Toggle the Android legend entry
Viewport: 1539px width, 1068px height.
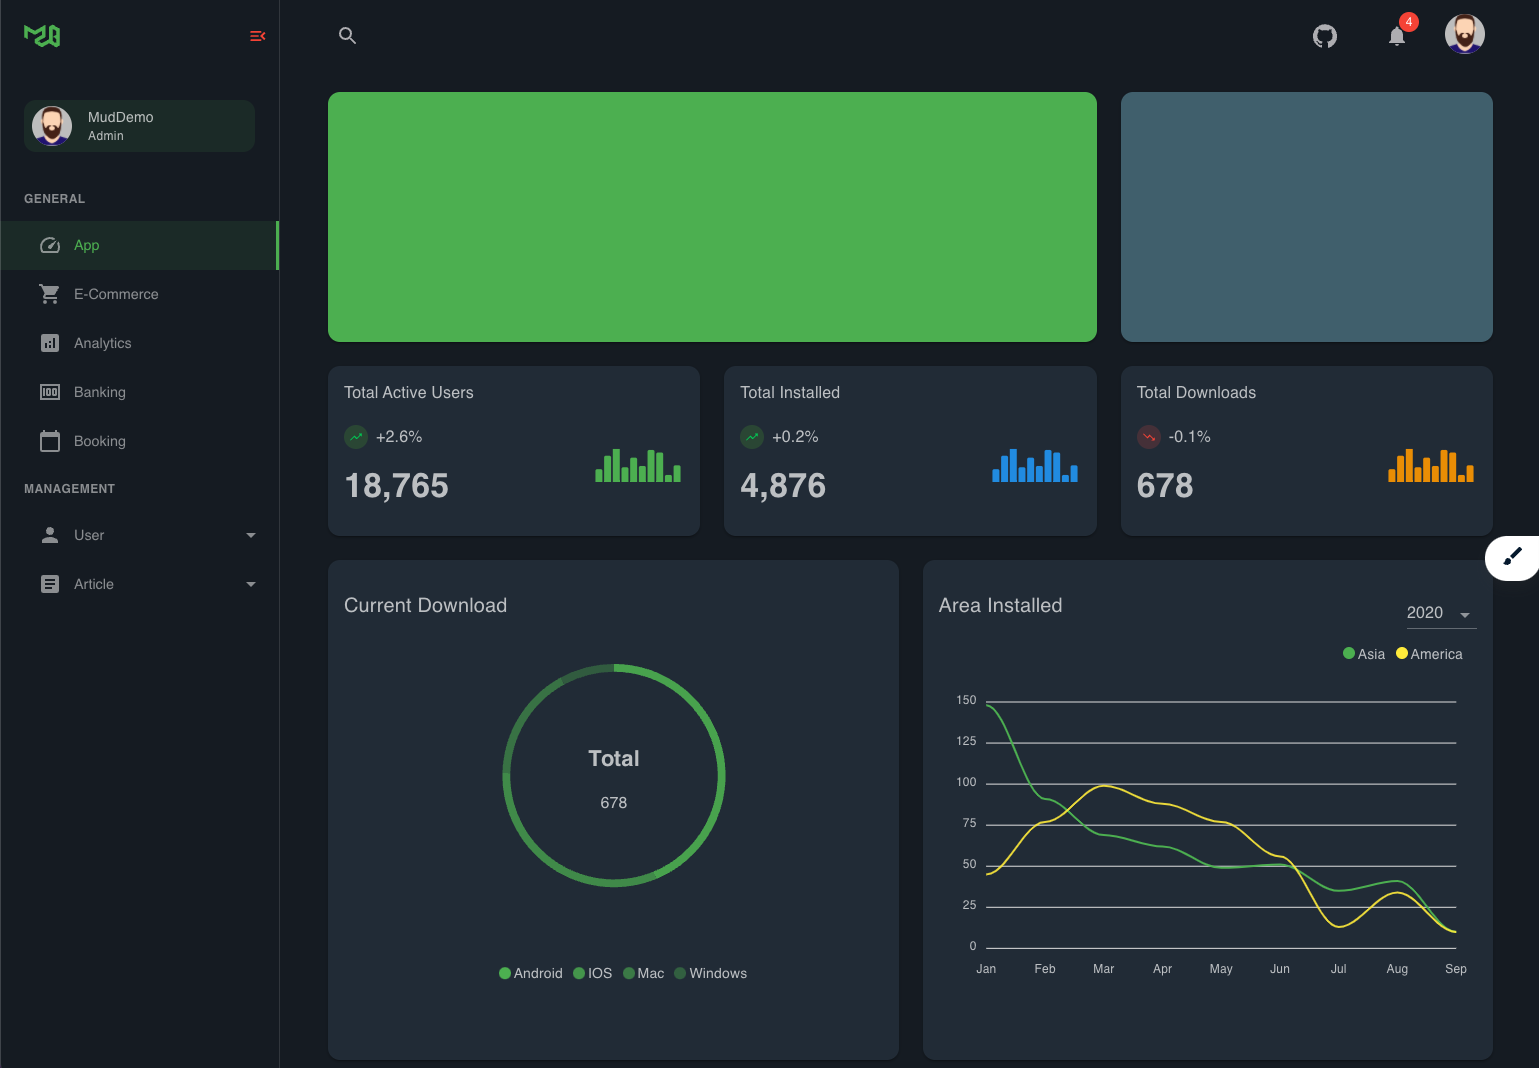click(x=531, y=973)
